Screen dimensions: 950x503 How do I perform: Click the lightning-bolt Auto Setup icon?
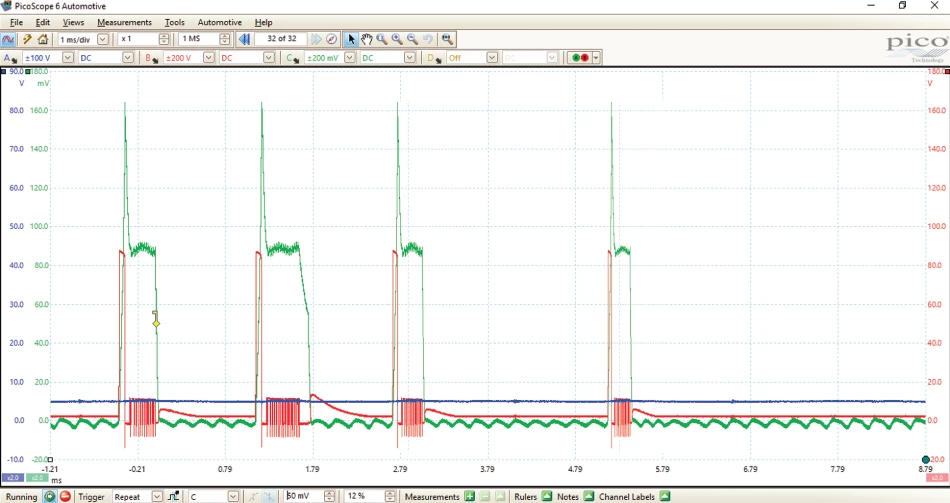tap(27, 39)
